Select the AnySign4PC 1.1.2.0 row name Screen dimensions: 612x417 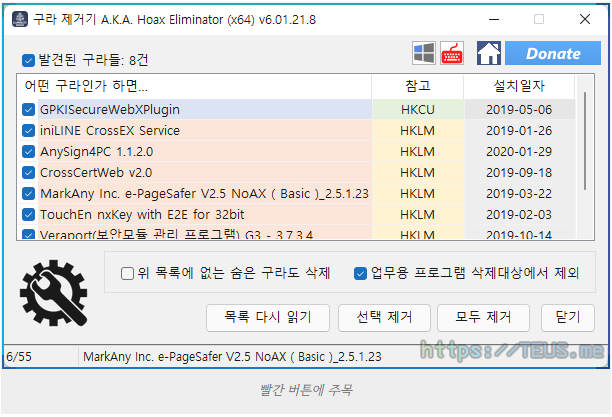[96, 151]
